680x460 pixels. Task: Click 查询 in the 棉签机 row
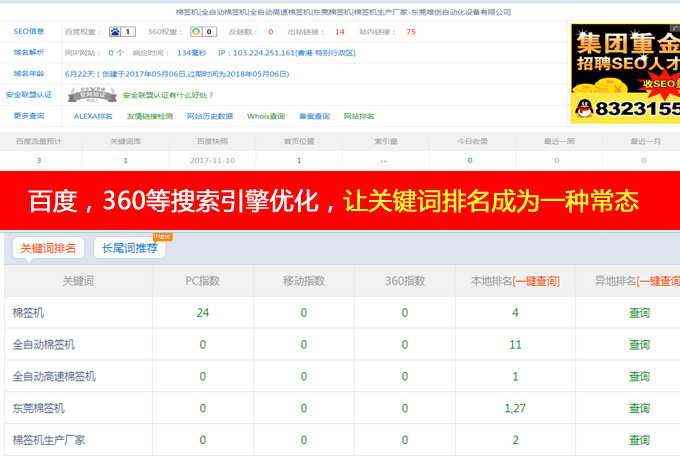[640, 313]
